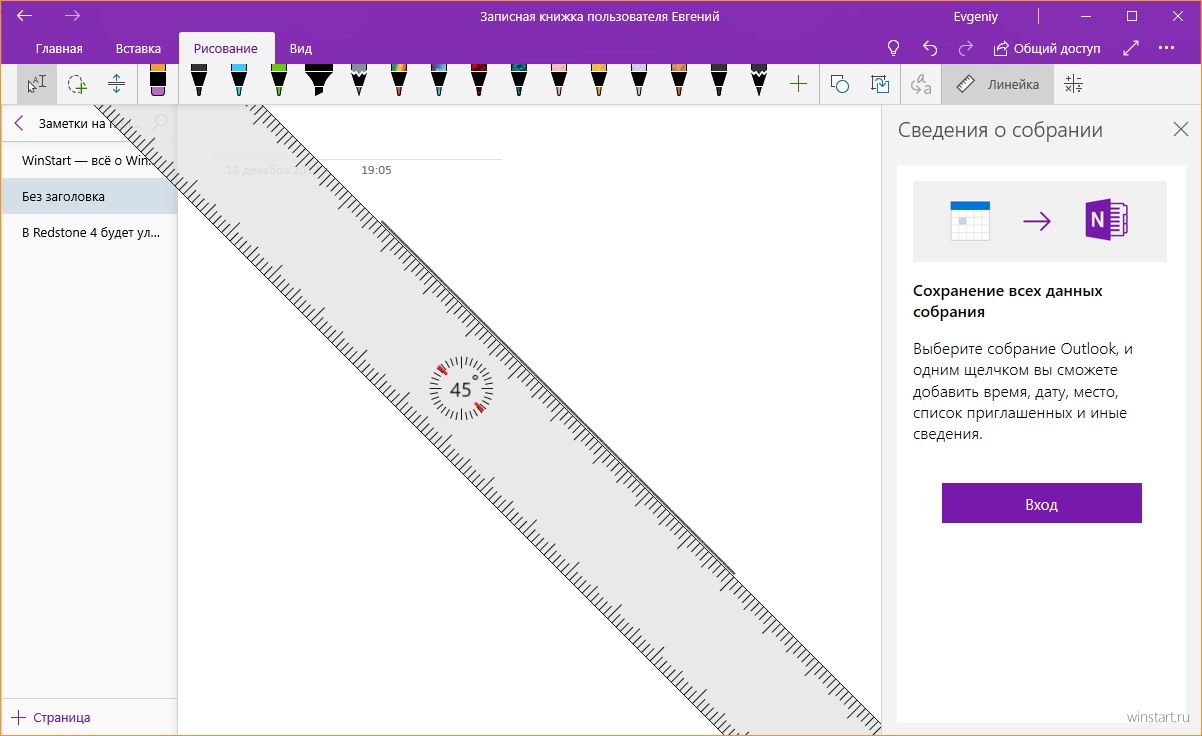
Task: Click the ruler's 45° angle dial
Action: pyautogui.click(x=461, y=388)
